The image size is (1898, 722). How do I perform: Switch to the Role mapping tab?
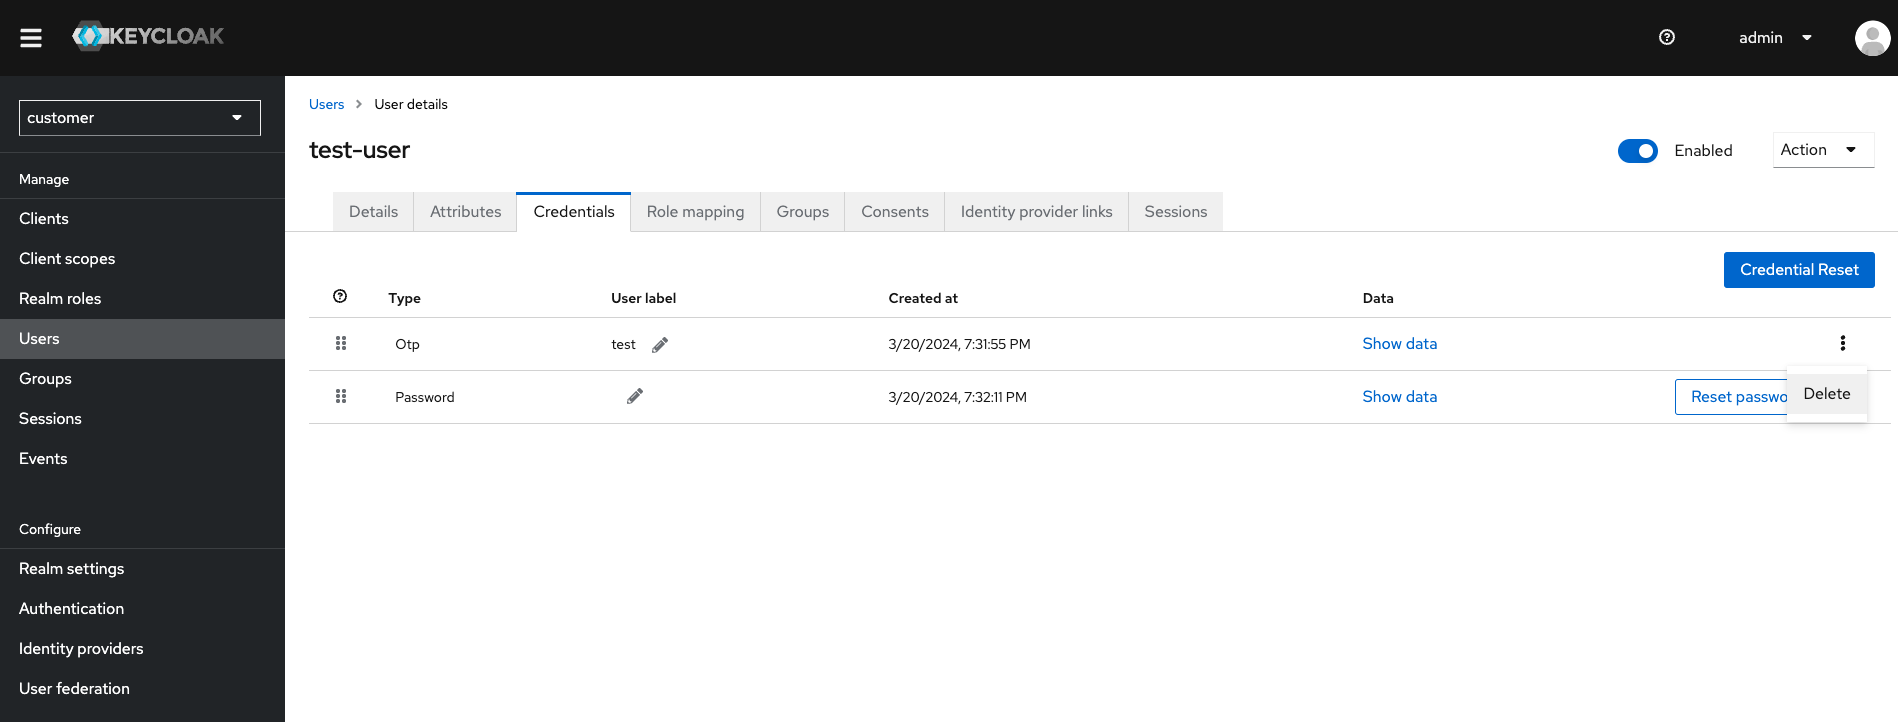pos(695,212)
